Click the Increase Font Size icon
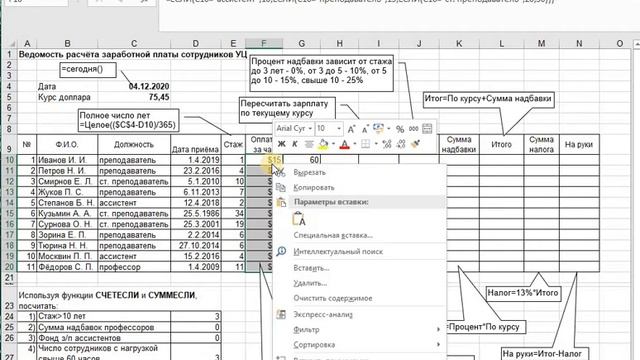The height and width of the screenshot is (360, 640). coord(351,129)
